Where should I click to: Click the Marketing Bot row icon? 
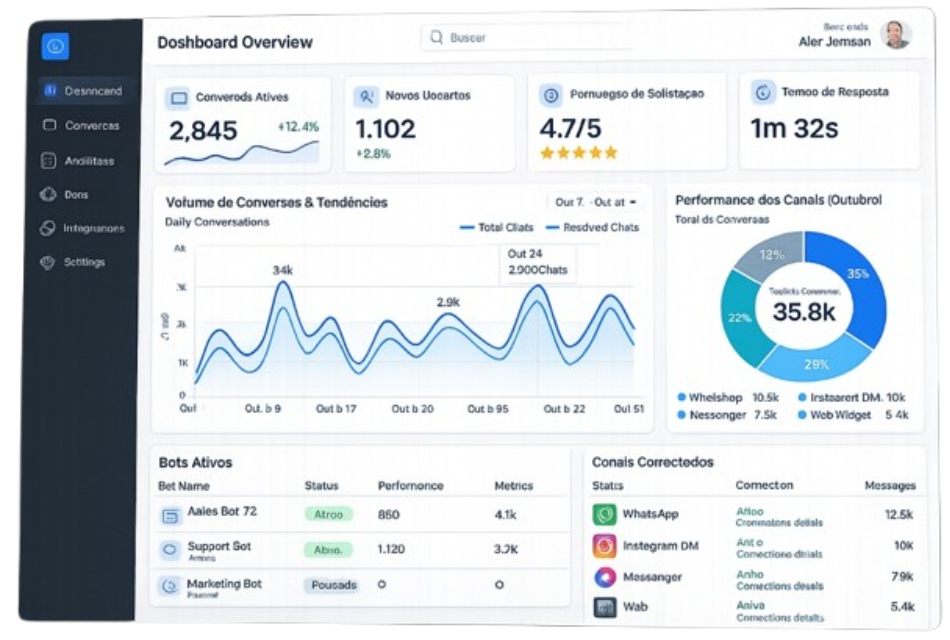169,585
